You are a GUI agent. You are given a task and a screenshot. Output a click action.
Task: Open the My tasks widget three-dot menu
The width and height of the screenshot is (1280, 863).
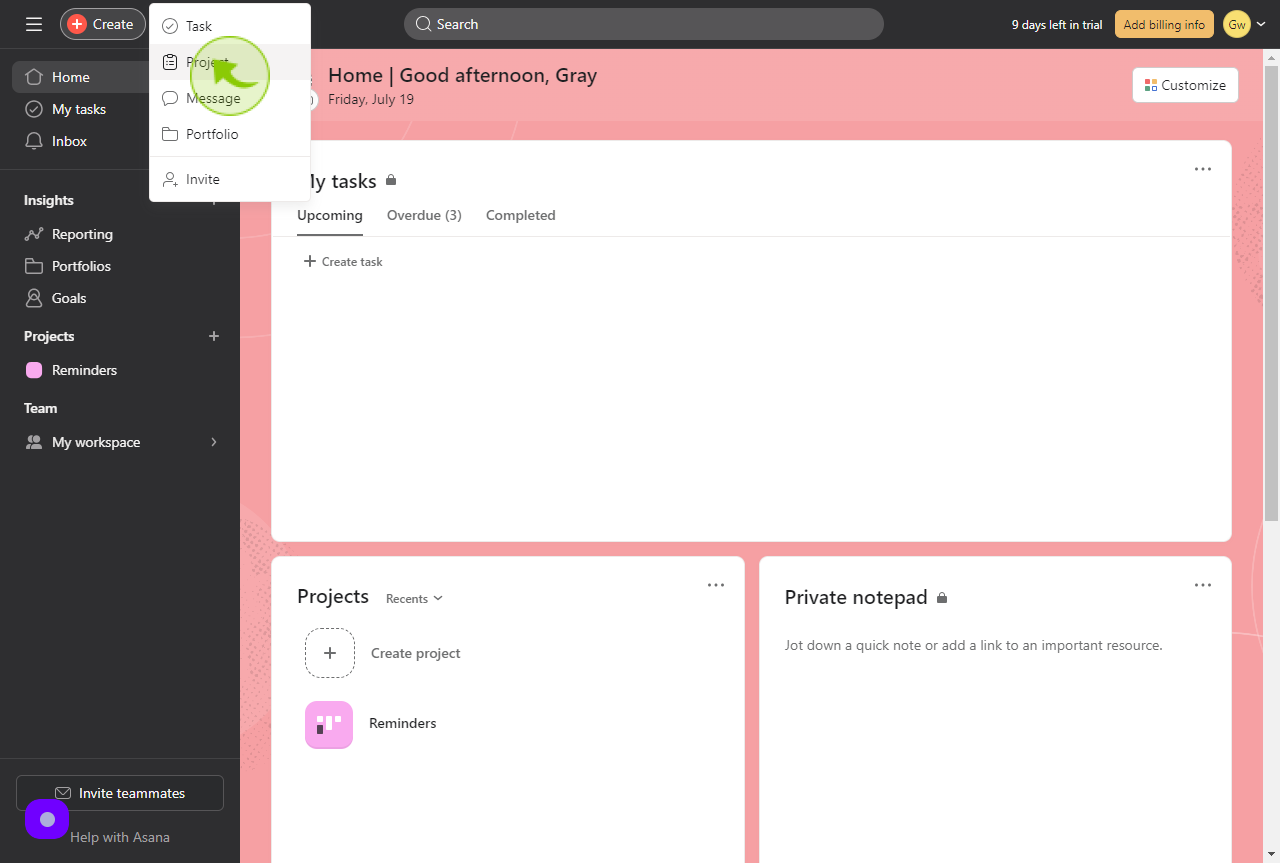coord(1203,169)
